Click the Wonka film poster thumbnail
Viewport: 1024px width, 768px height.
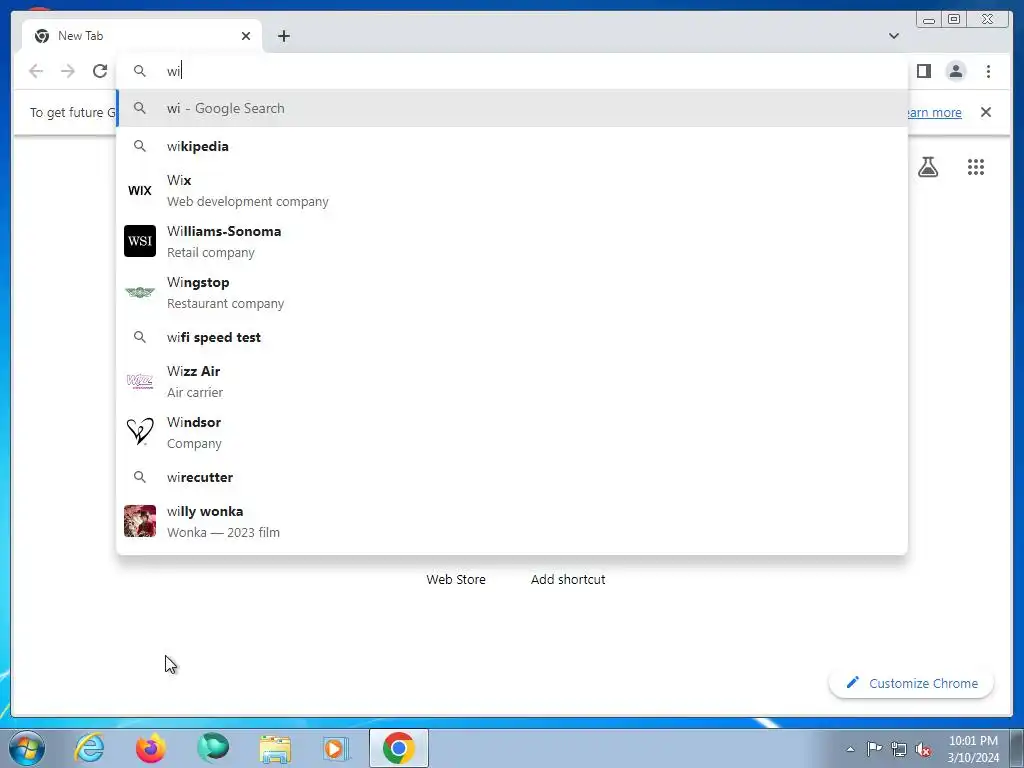point(140,521)
